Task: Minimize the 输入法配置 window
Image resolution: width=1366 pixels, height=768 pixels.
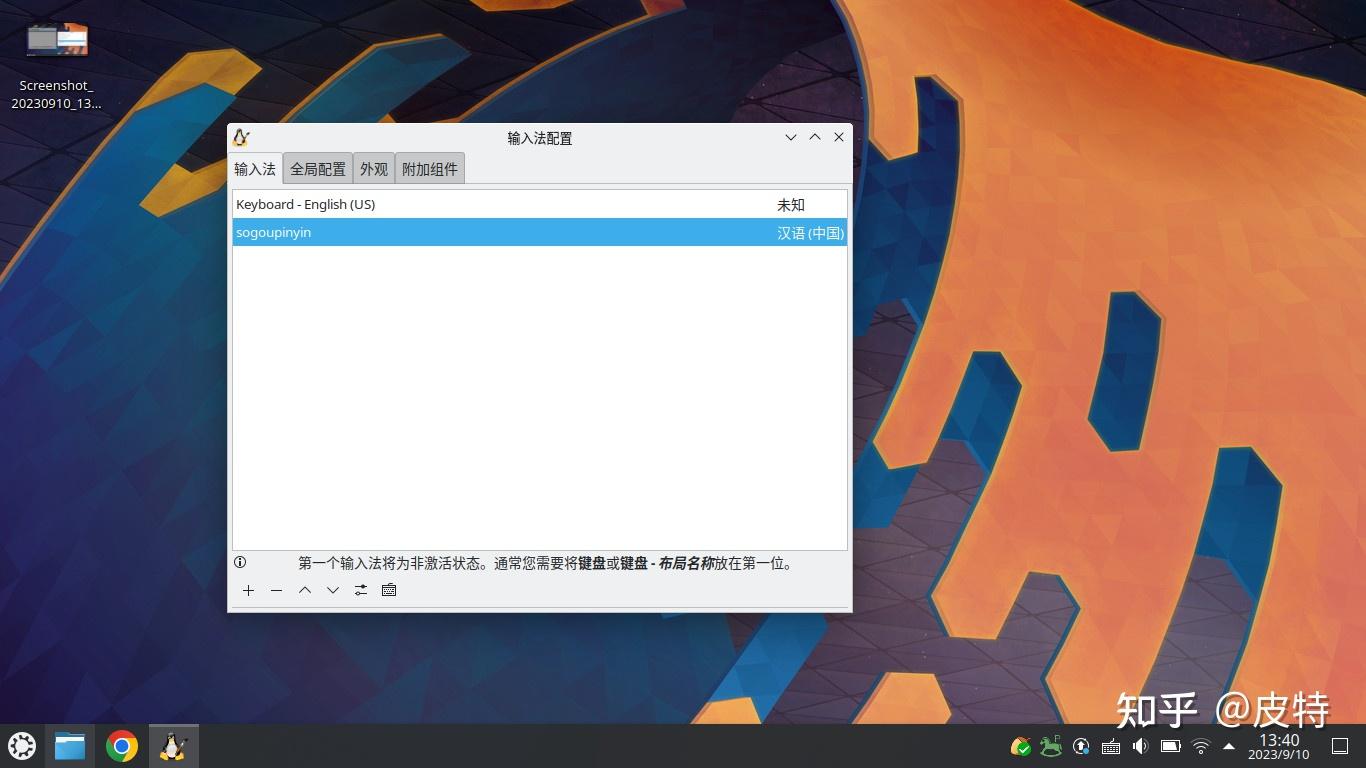Action: [791, 137]
